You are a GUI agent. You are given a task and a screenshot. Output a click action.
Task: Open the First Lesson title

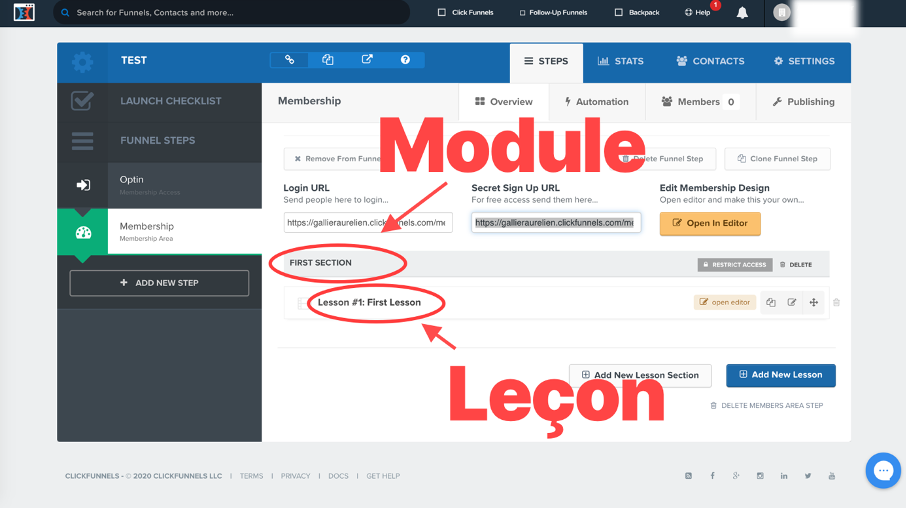[x=369, y=302]
